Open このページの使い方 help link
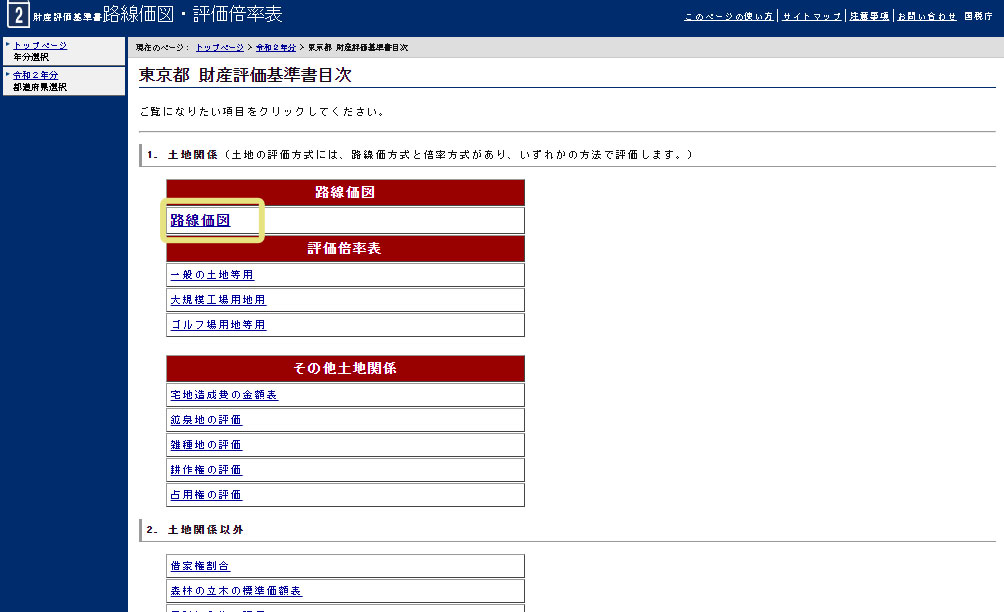1004x612 pixels. click(728, 17)
